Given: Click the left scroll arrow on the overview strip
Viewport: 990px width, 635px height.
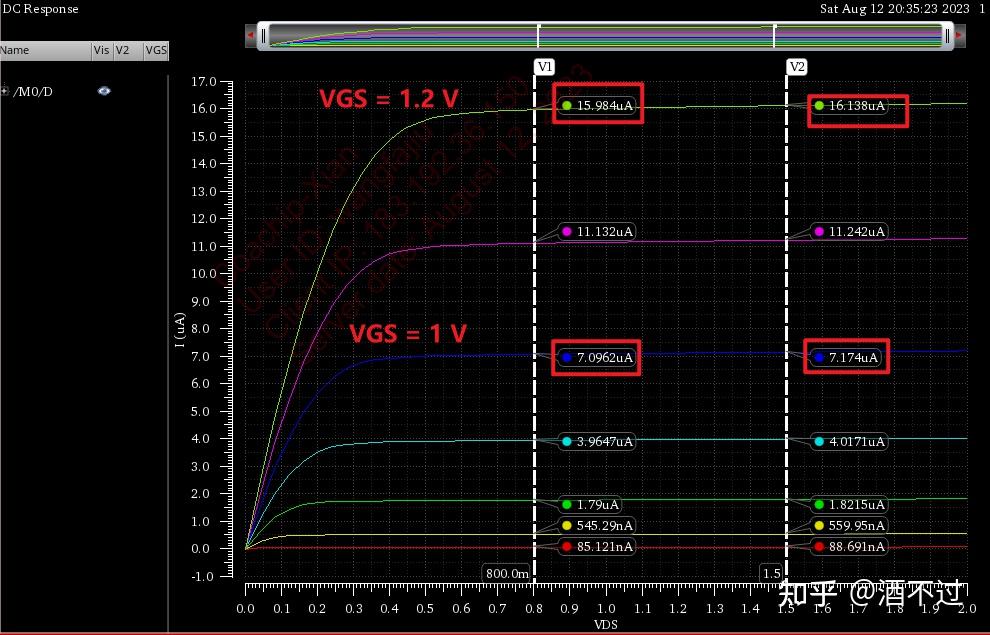Looking at the screenshot, I should tap(248, 35).
